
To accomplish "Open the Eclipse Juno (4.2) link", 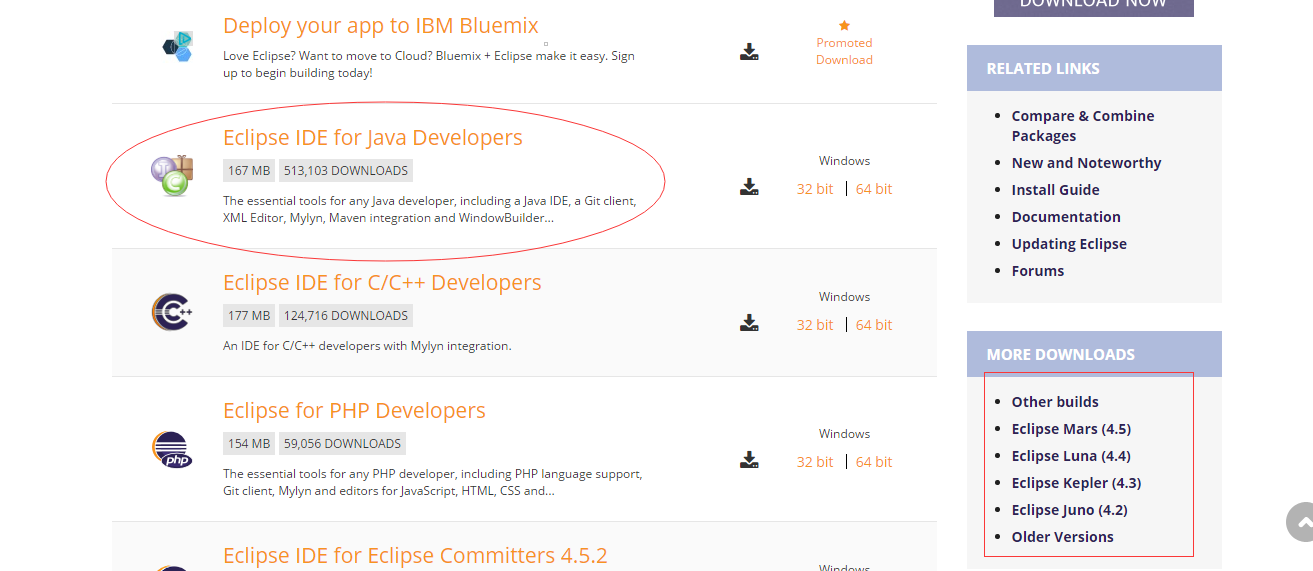I will click(1069, 510).
